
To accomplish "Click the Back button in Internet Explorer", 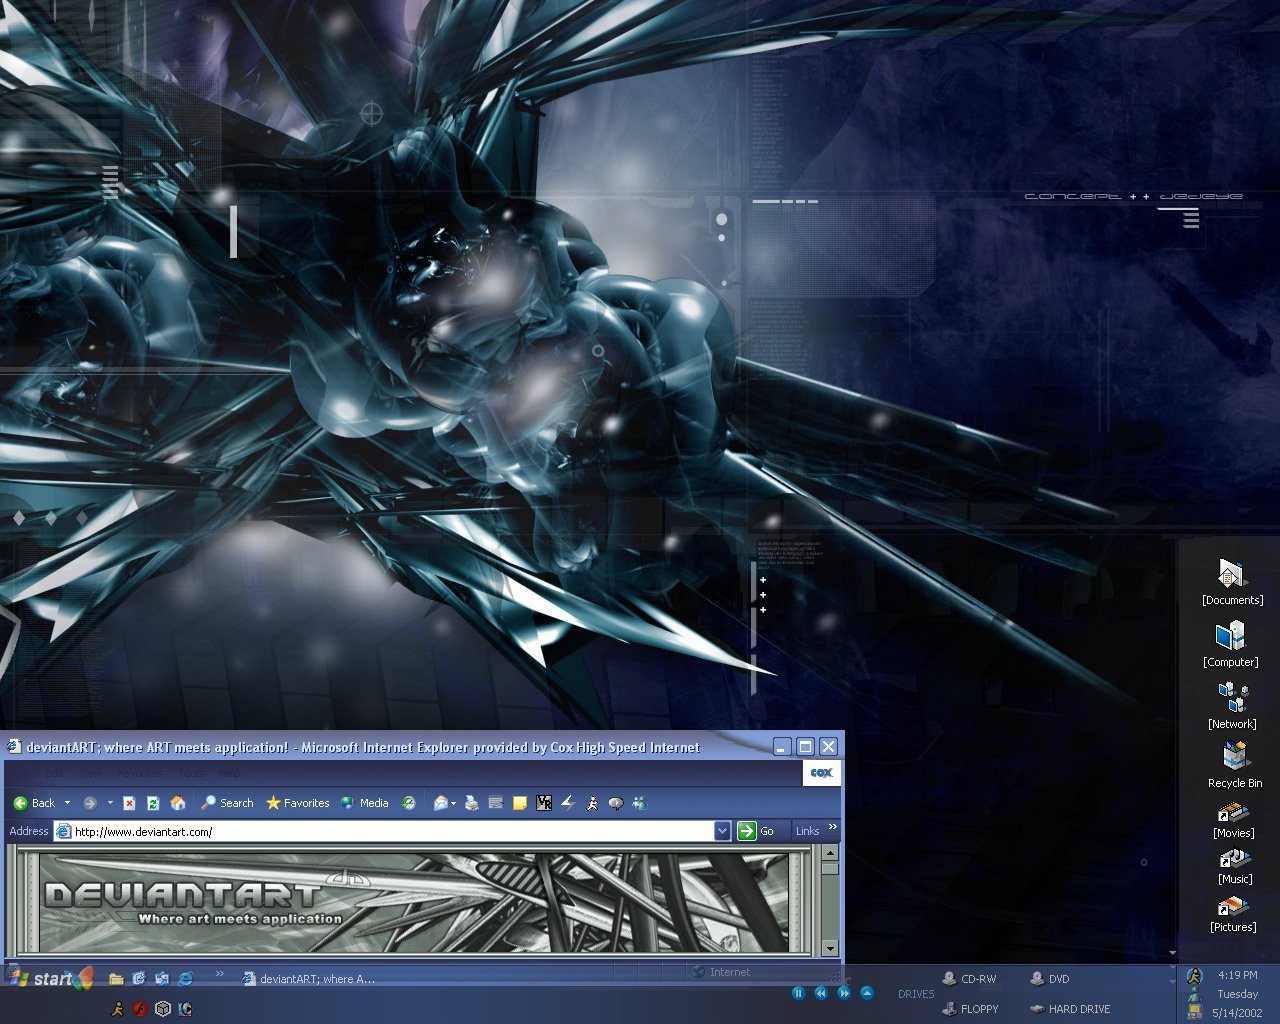I will 34,803.
